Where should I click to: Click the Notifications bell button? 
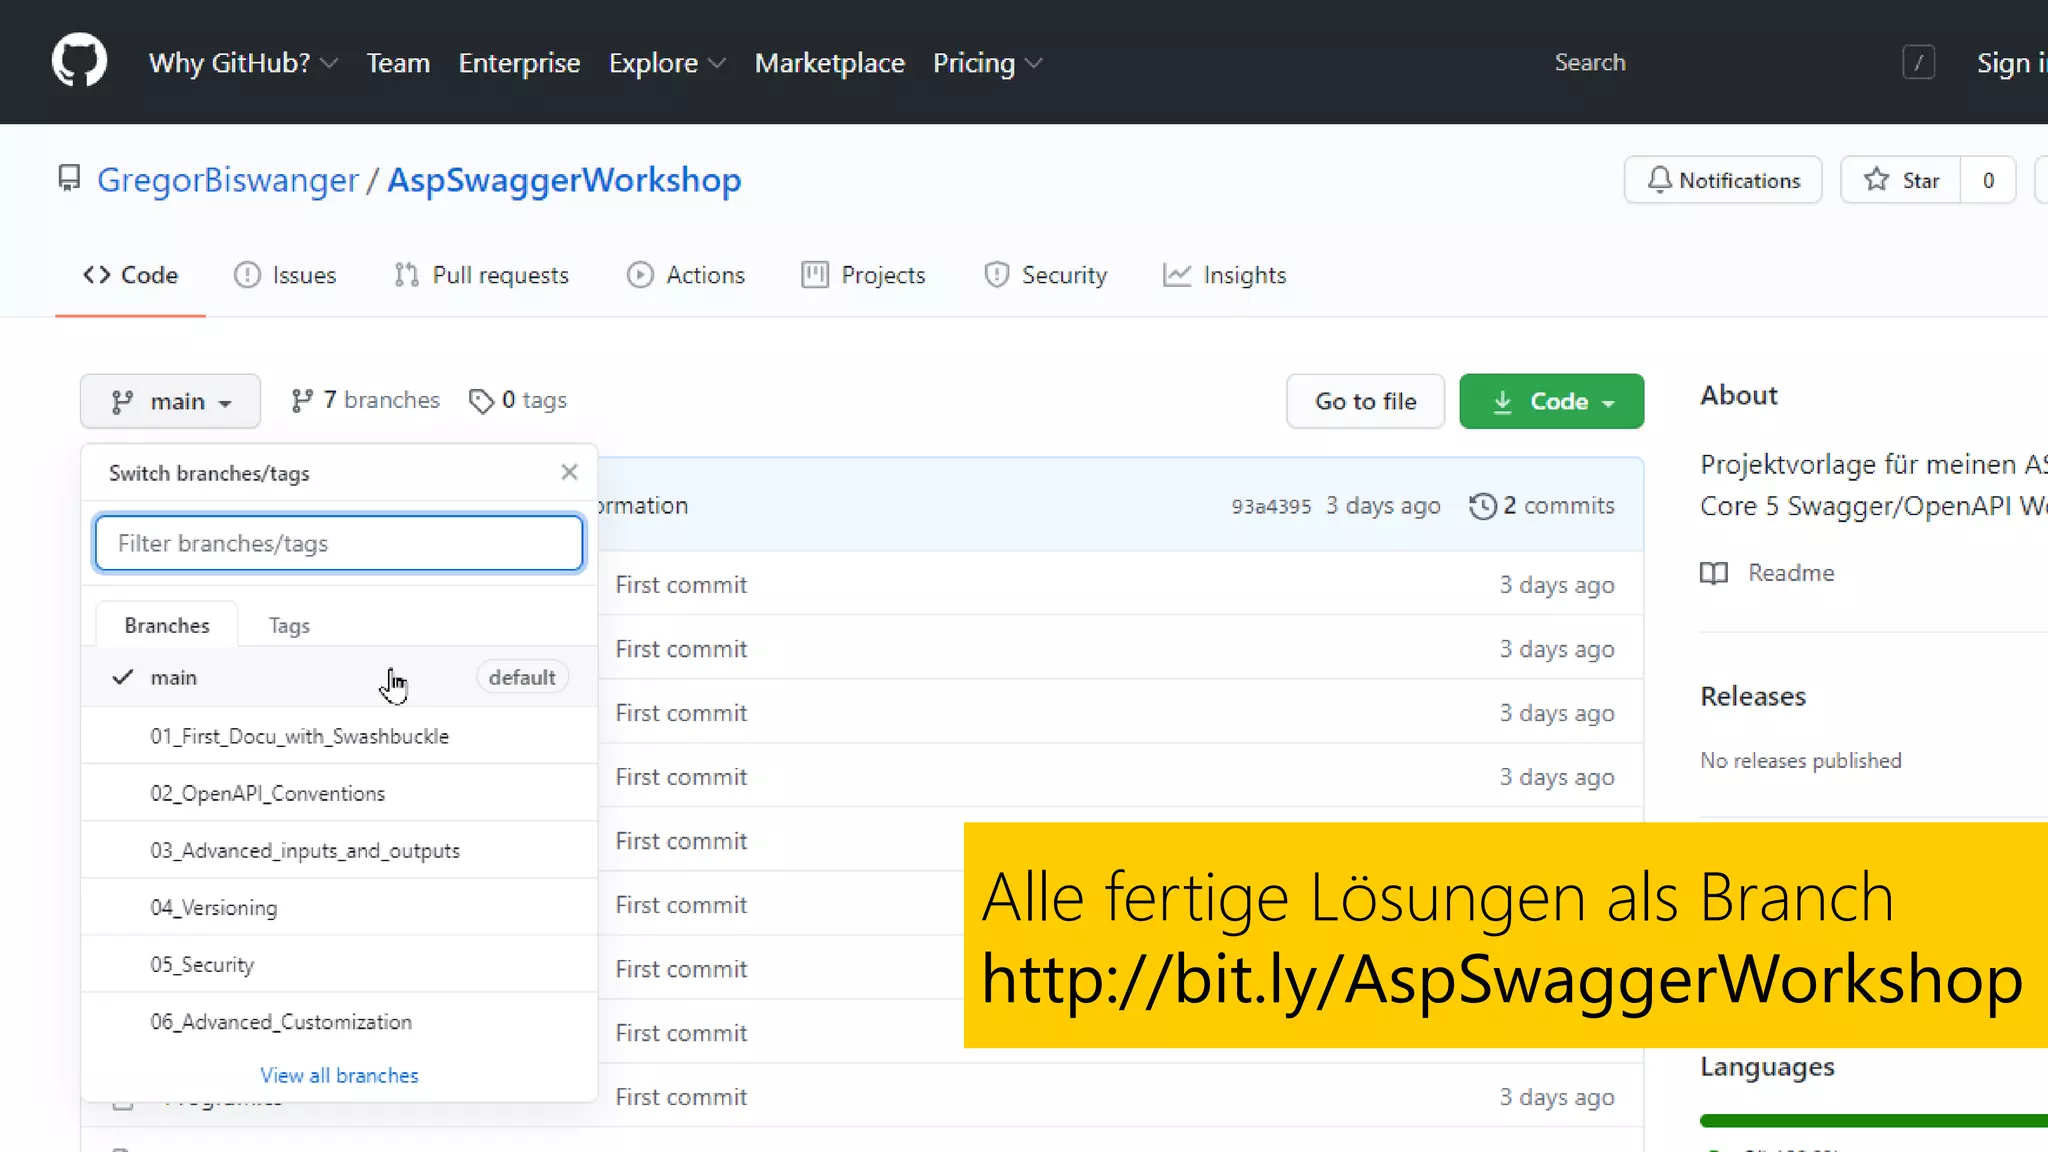1723,180
